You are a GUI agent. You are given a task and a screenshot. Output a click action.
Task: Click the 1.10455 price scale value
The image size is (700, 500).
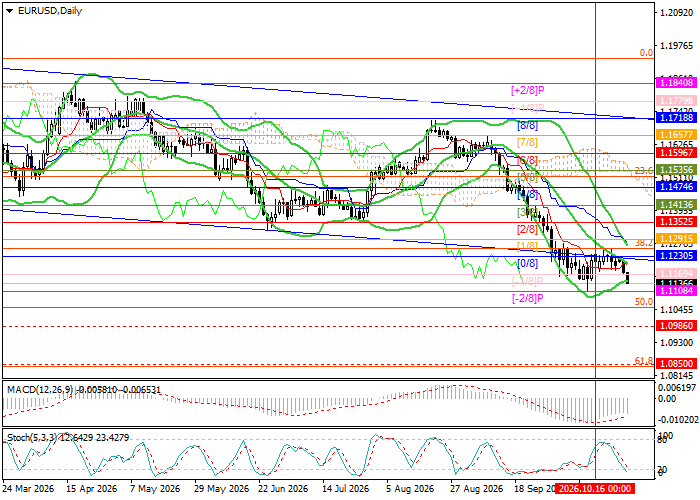click(x=676, y=309)
